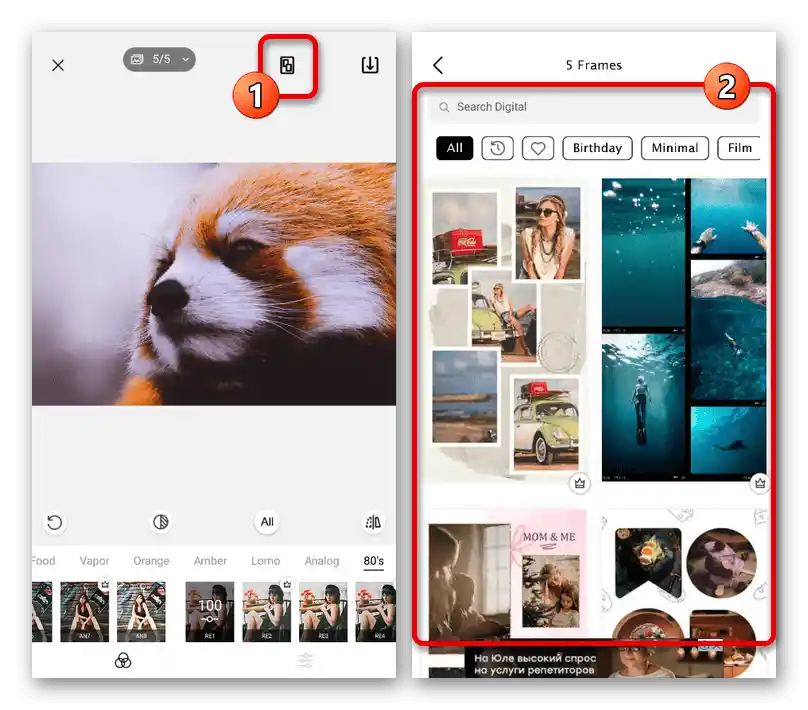
Task: Tap the premium crown on AN7 filter
Action: point(105,584)
